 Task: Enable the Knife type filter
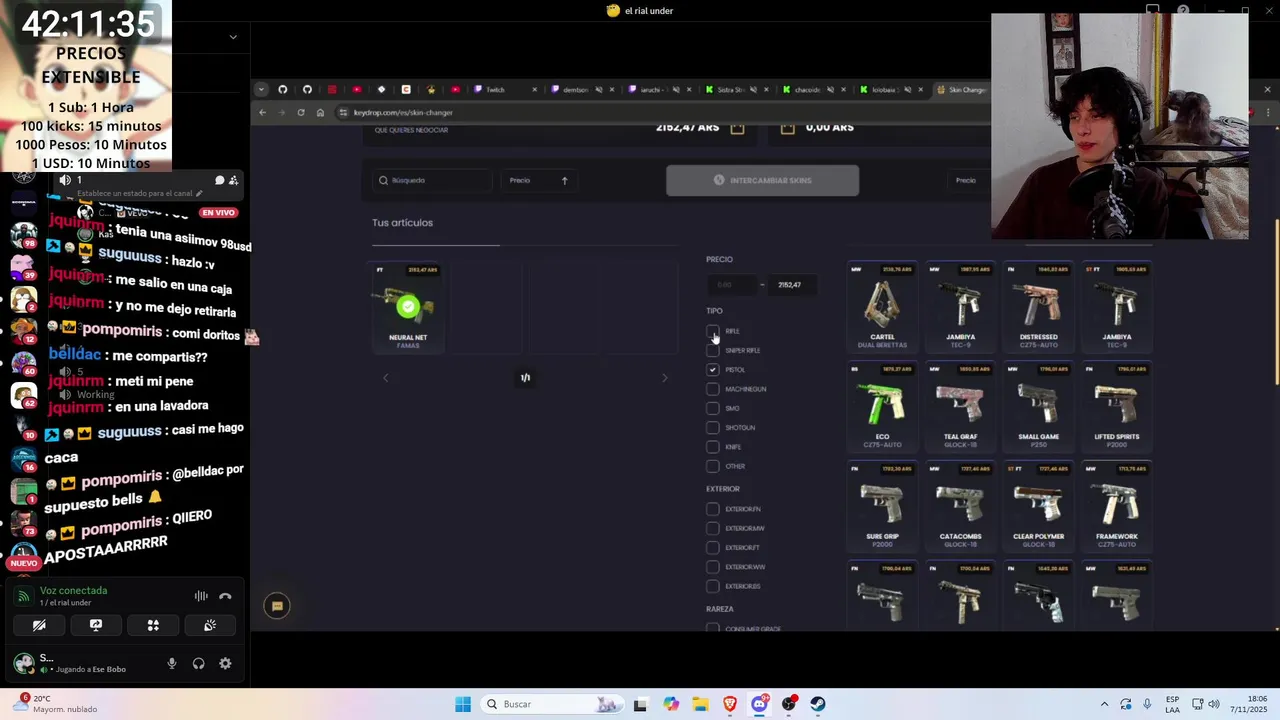712,447
